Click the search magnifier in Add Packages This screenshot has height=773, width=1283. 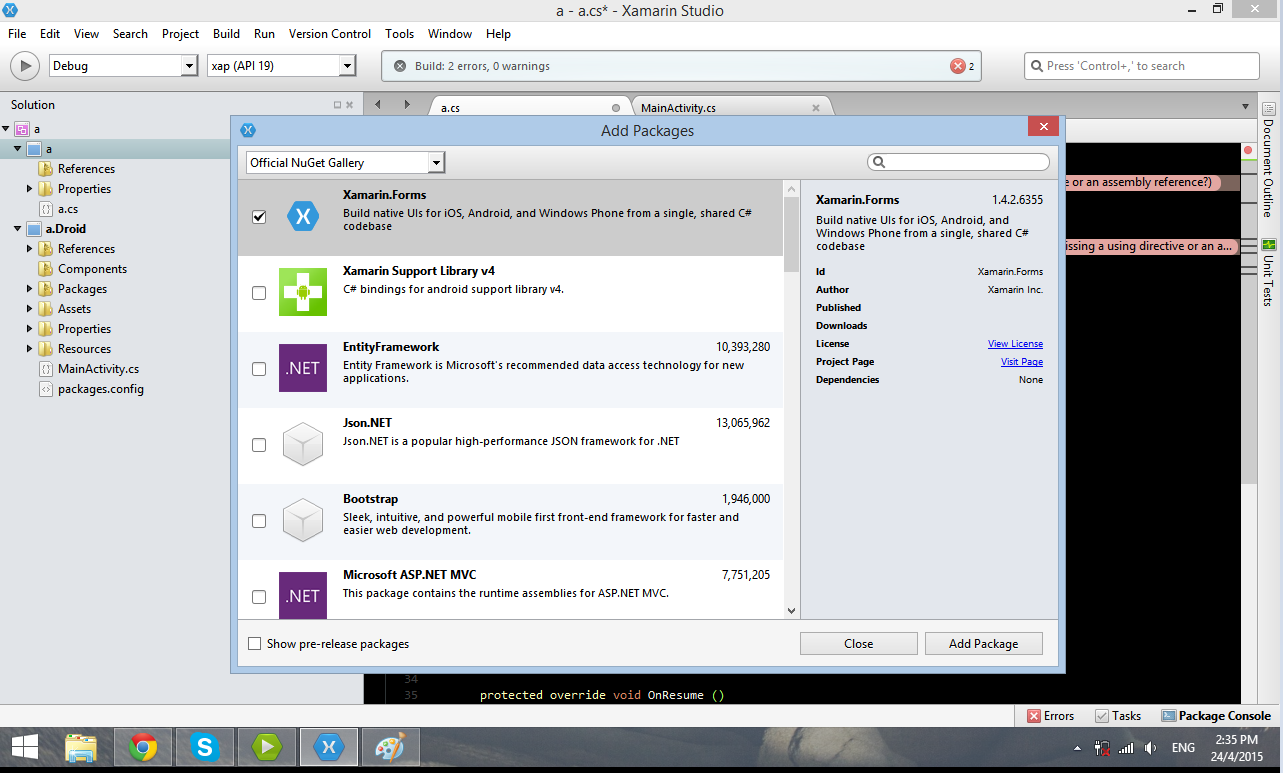pyautogui.click(x=879, y=162)
